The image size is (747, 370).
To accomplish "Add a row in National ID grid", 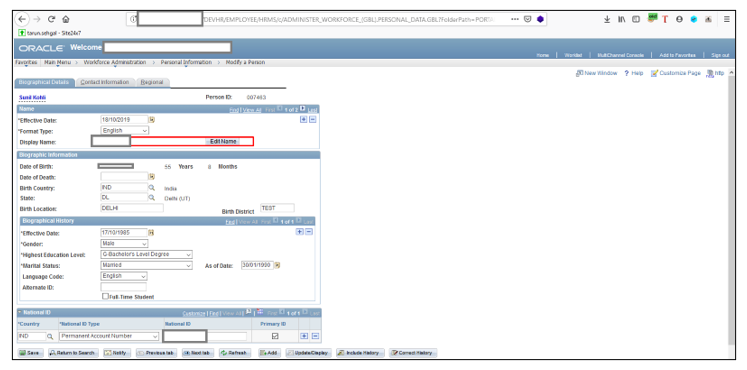I will tap(303, 336).
